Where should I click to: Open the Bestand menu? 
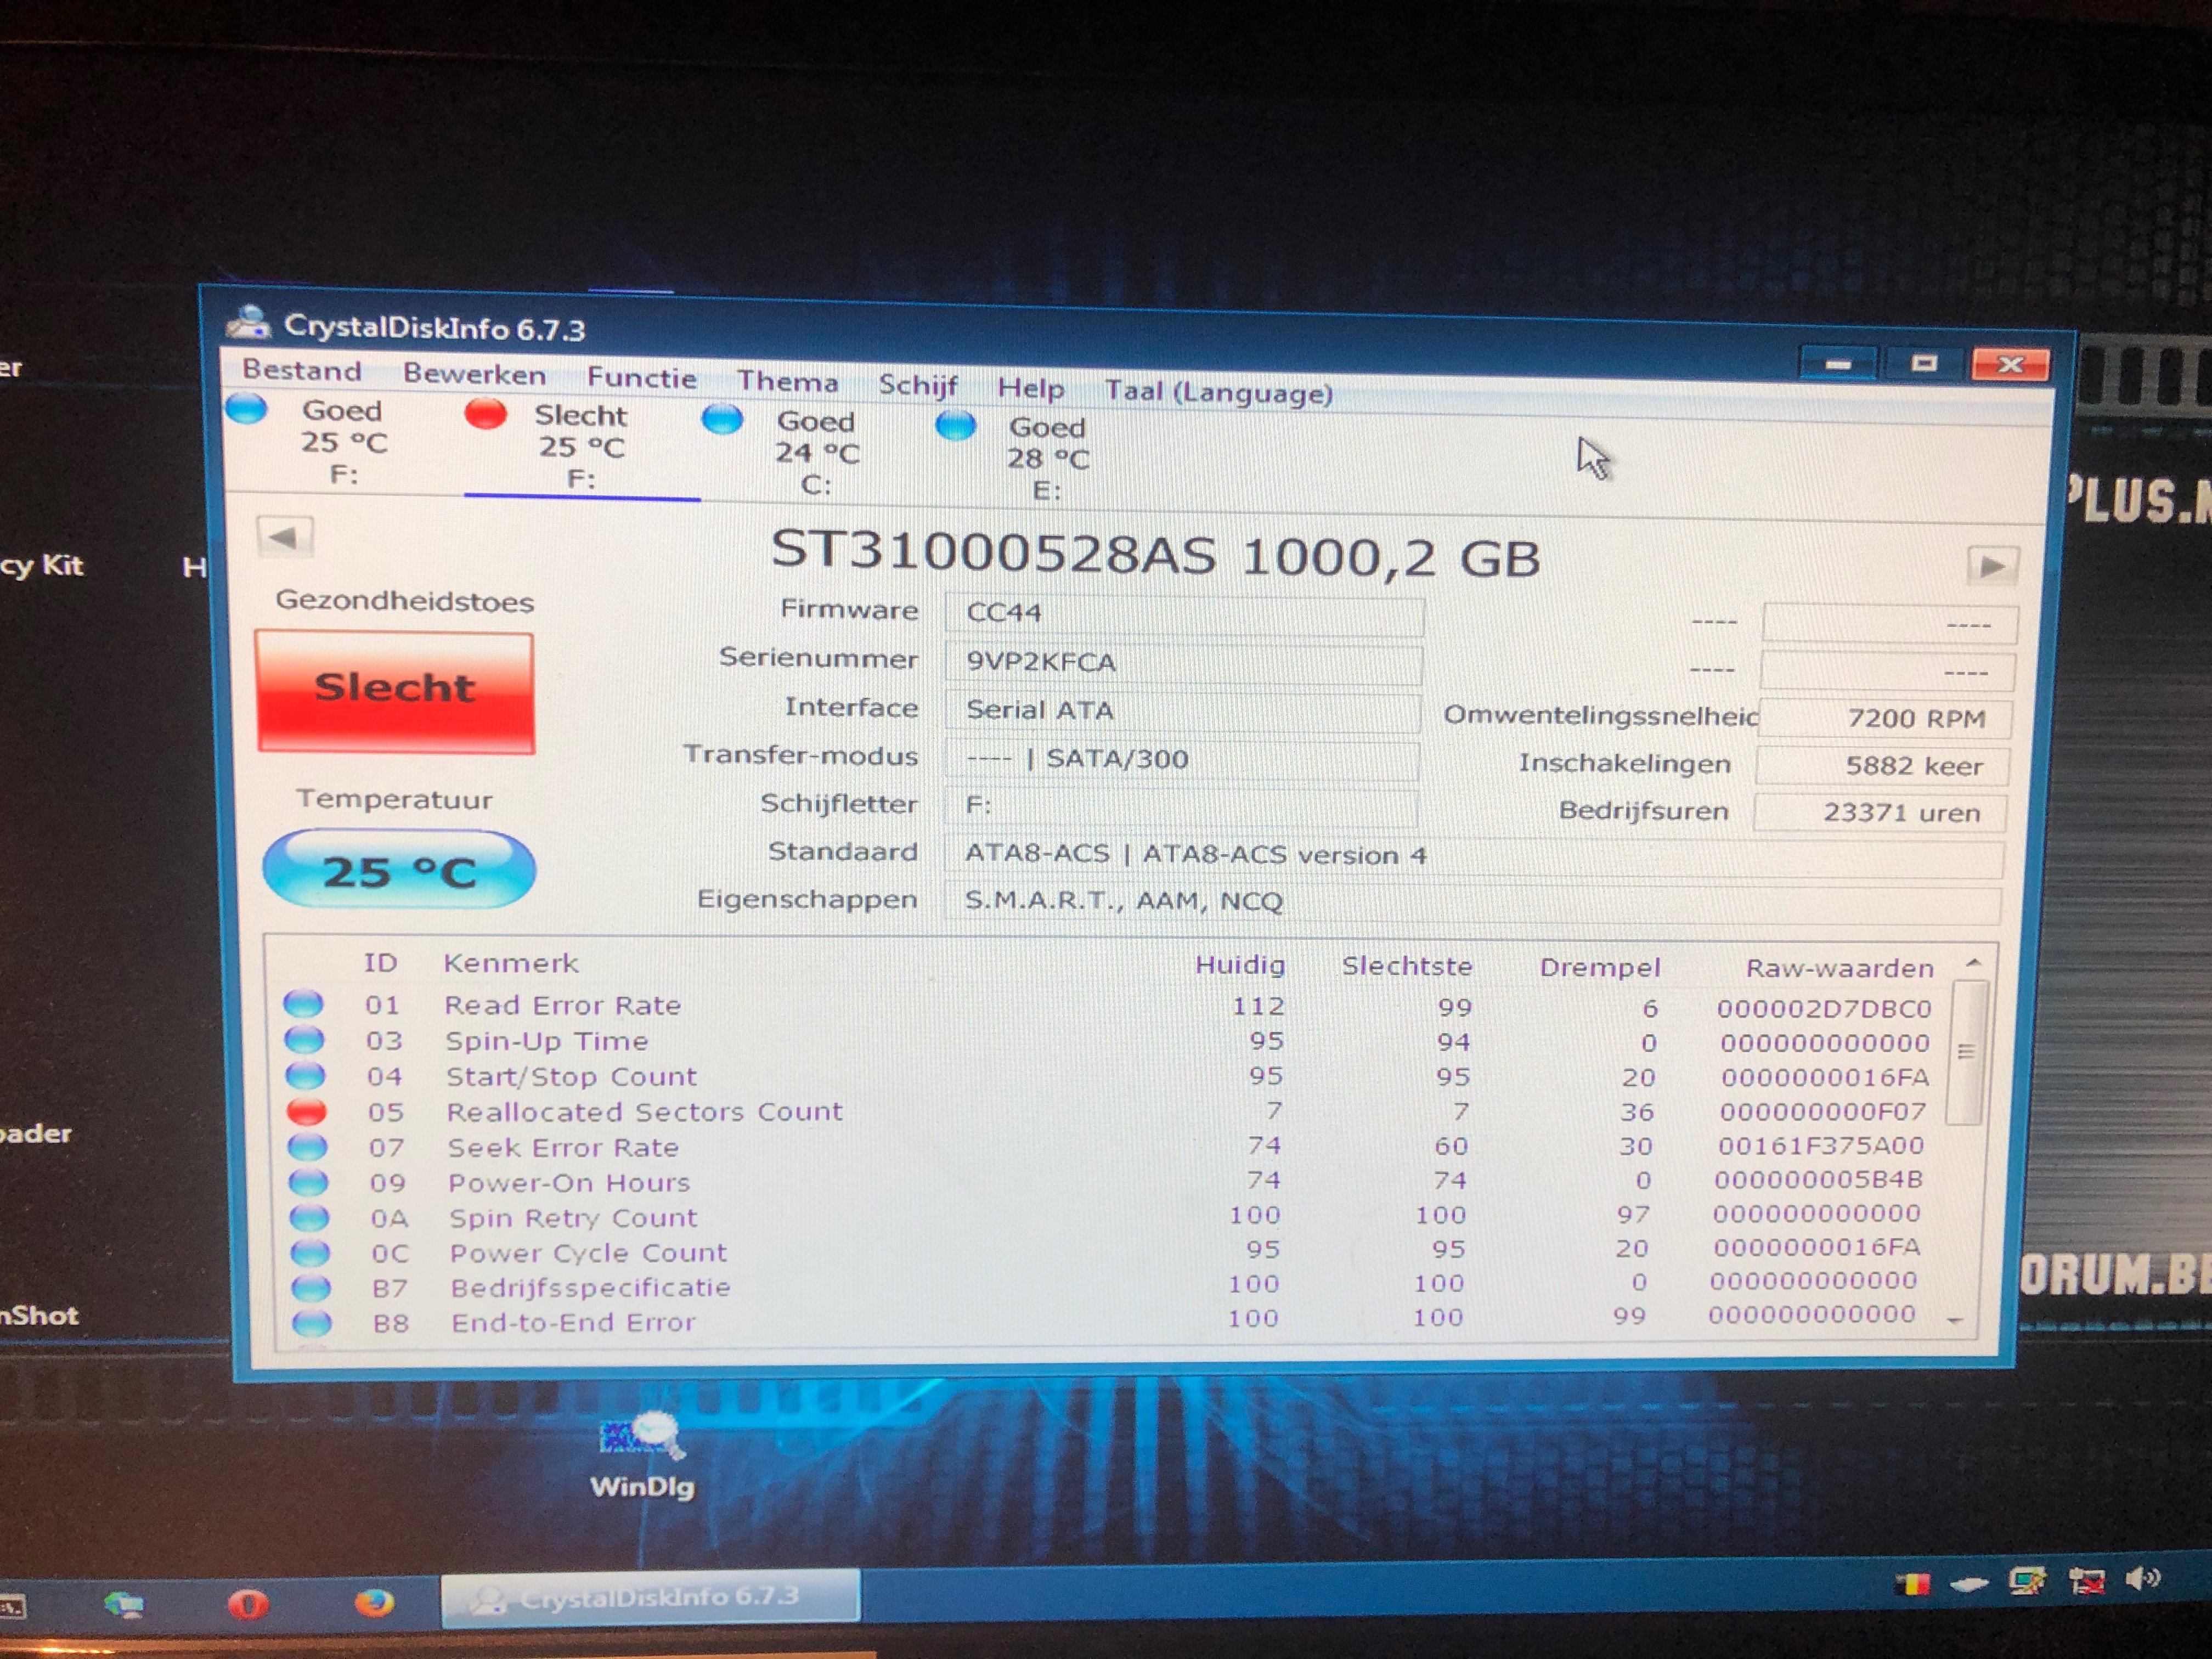coord(301,370)
